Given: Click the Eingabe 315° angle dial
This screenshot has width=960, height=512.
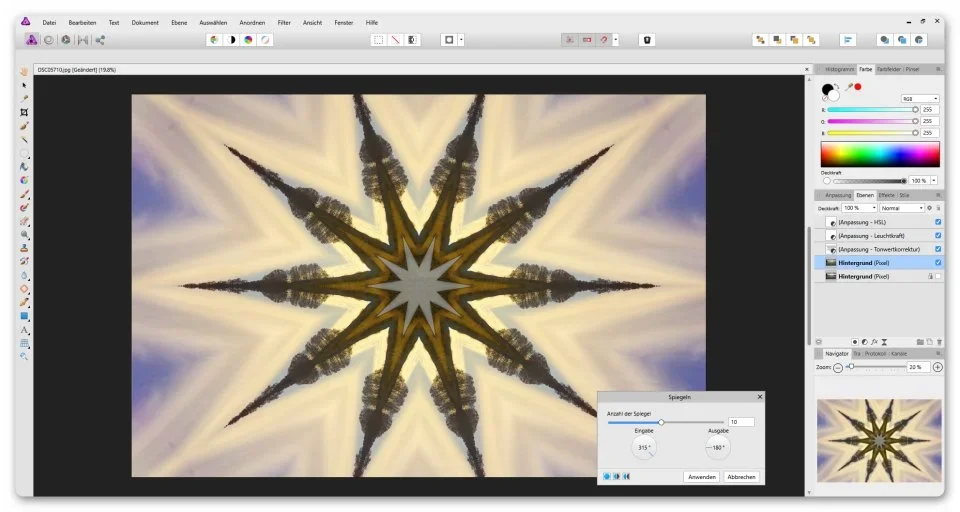Looking at the screenshot, I should pos(643,448).
